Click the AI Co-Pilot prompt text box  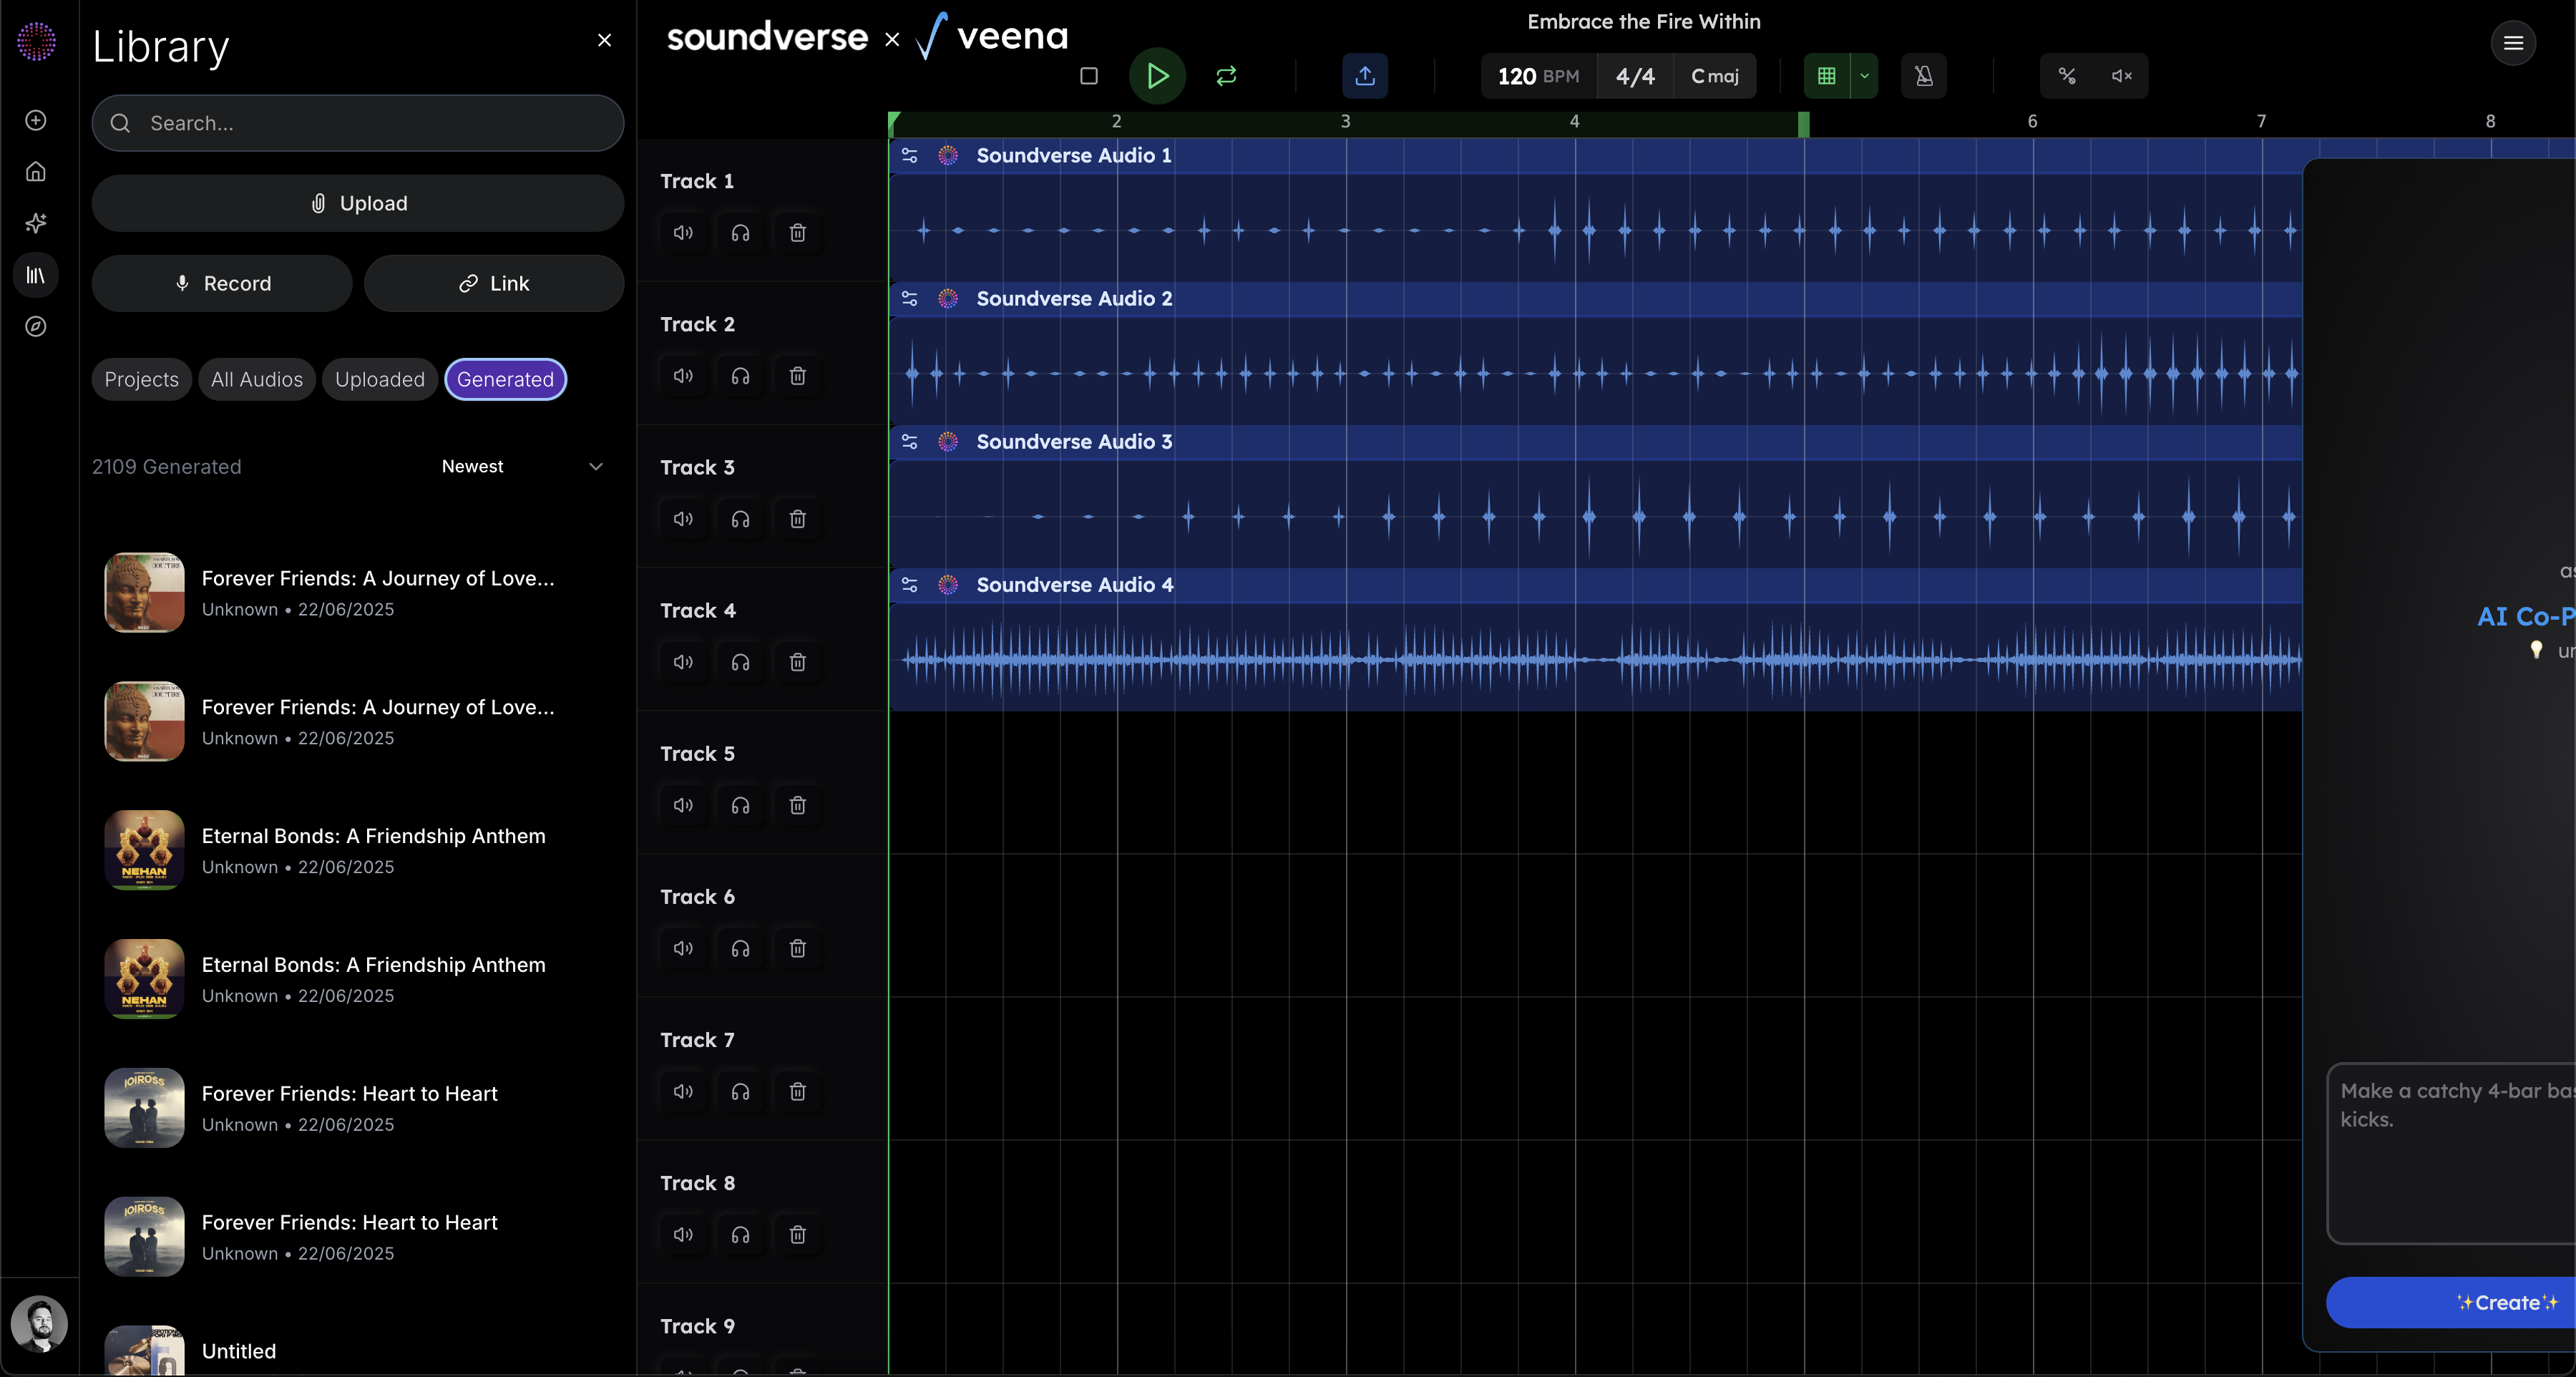point(2452,1153)
